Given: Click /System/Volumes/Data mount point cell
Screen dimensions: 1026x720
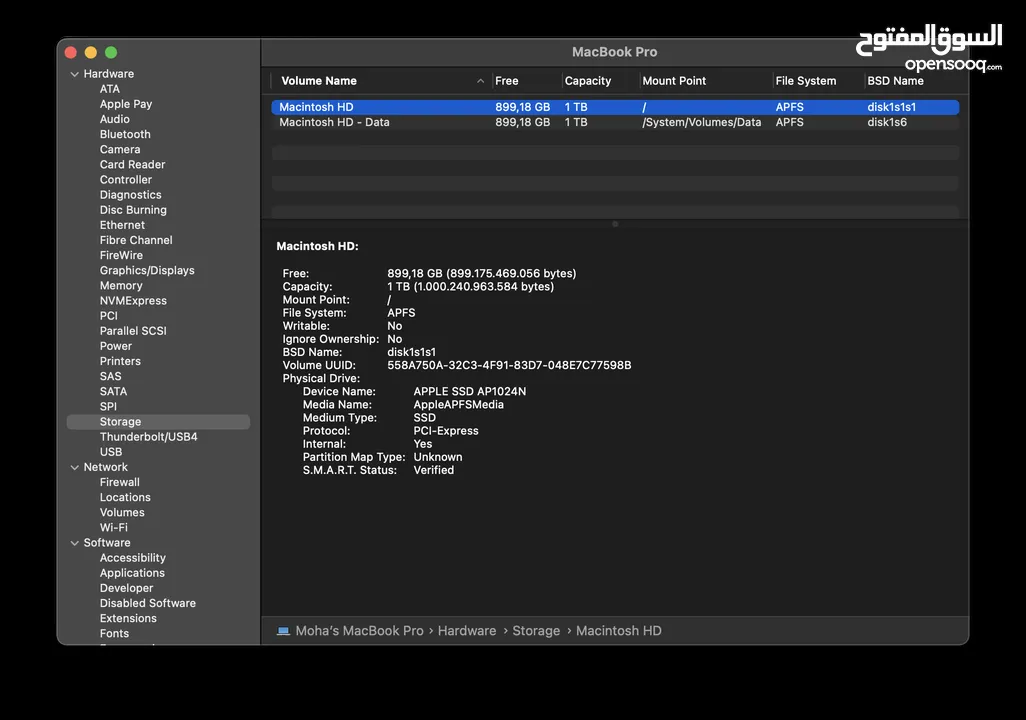Looking at the screenshot, I should pos(701,122).
